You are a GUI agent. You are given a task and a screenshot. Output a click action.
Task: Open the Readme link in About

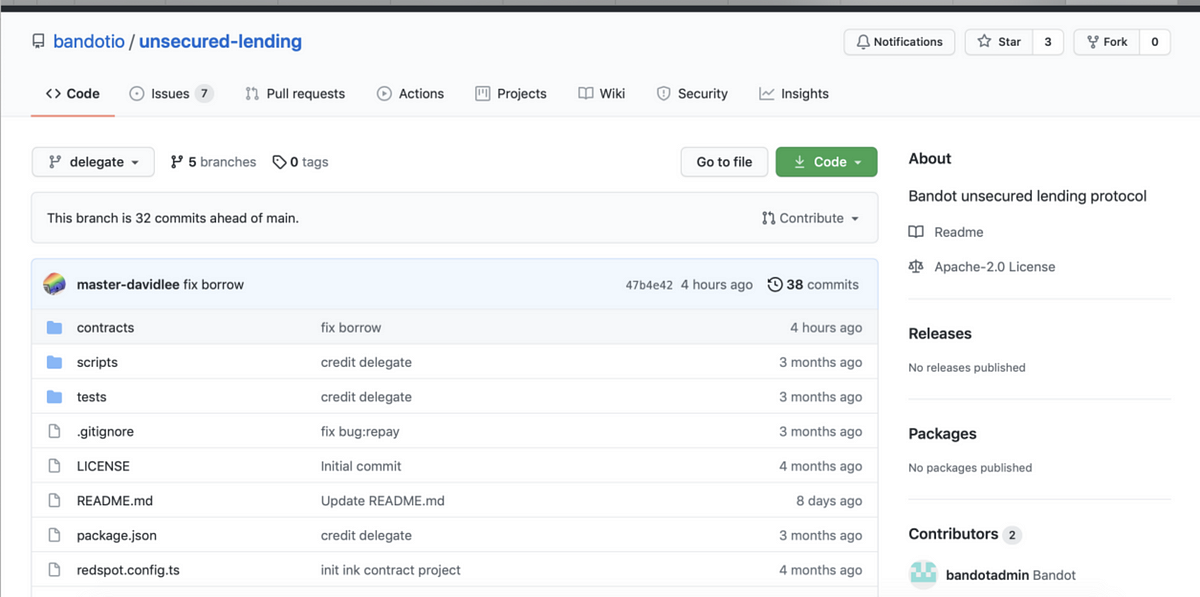[959, 232]
